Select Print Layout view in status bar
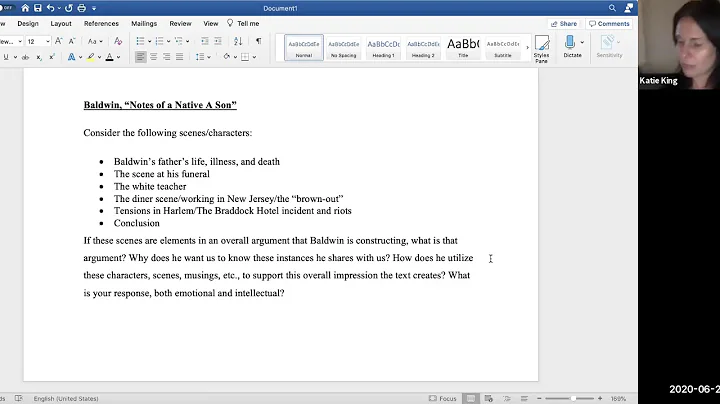 pyautogui.click(x=471, y=398)
